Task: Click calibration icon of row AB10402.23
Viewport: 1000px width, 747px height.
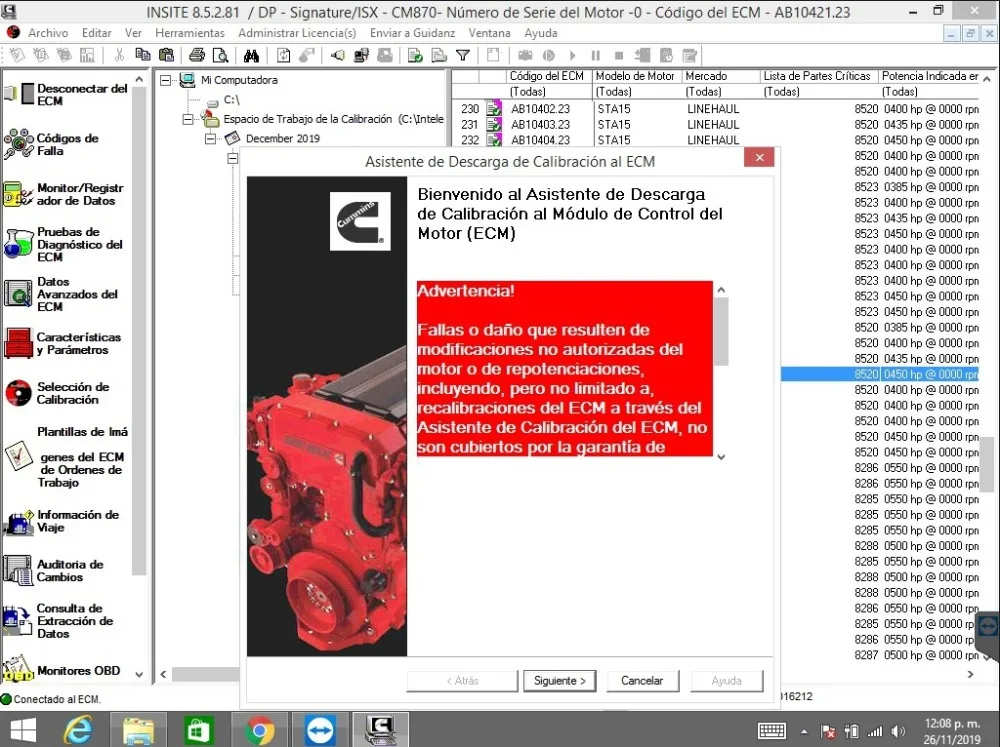Action: pos(494,108)
